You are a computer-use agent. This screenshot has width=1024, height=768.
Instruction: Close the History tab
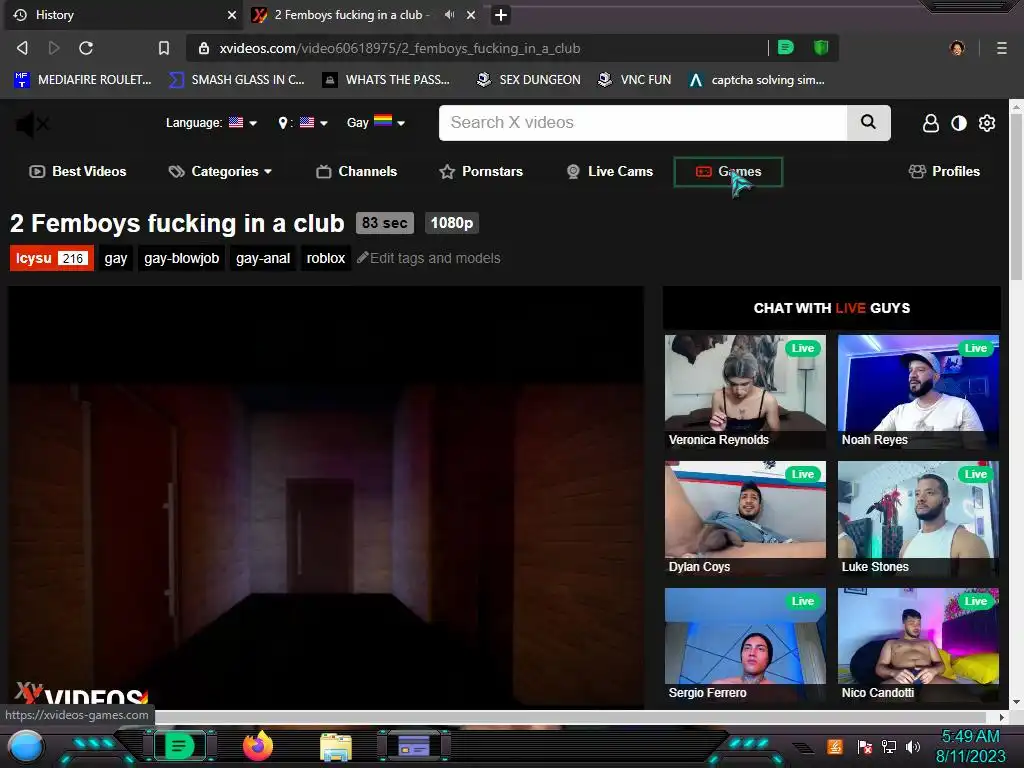click(232, 14)
